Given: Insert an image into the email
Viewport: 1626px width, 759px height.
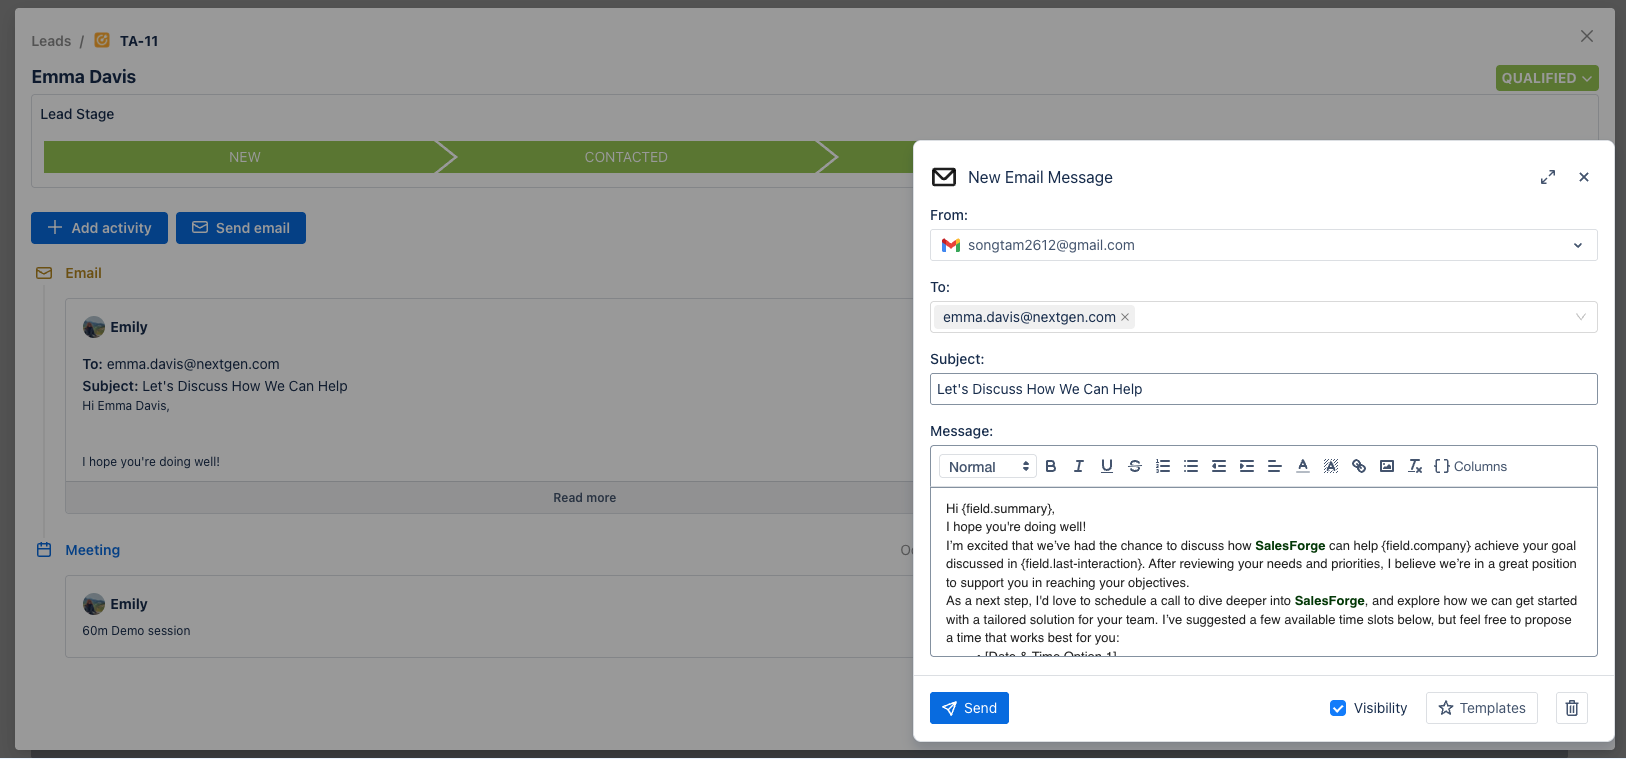Looking at the screenshot, I should [1386, 466].
